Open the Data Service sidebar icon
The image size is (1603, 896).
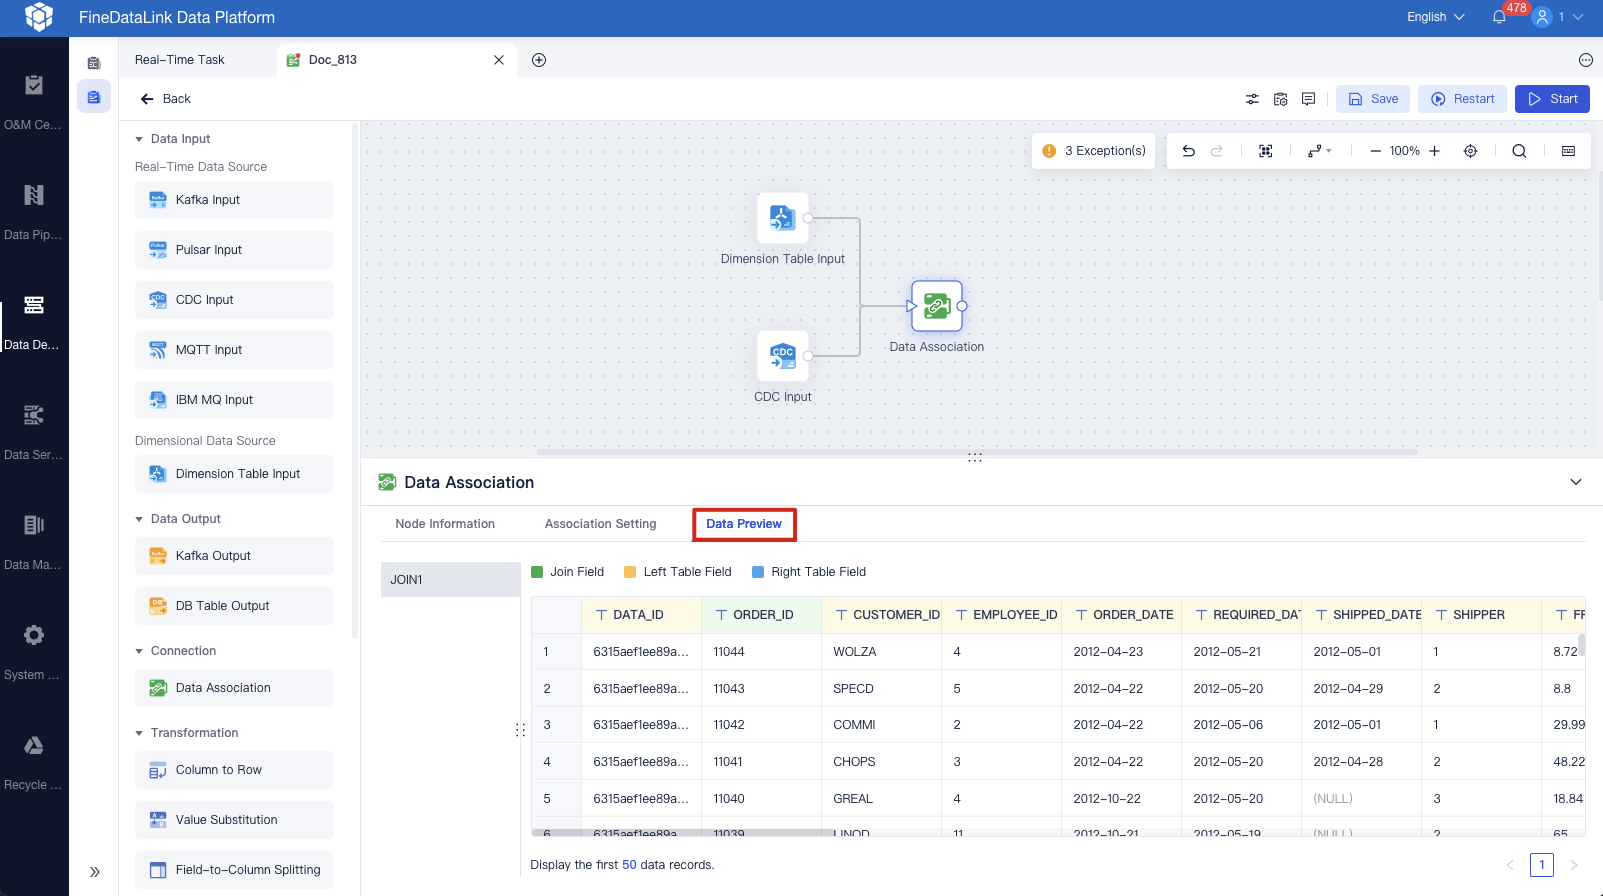click(34, 415)
